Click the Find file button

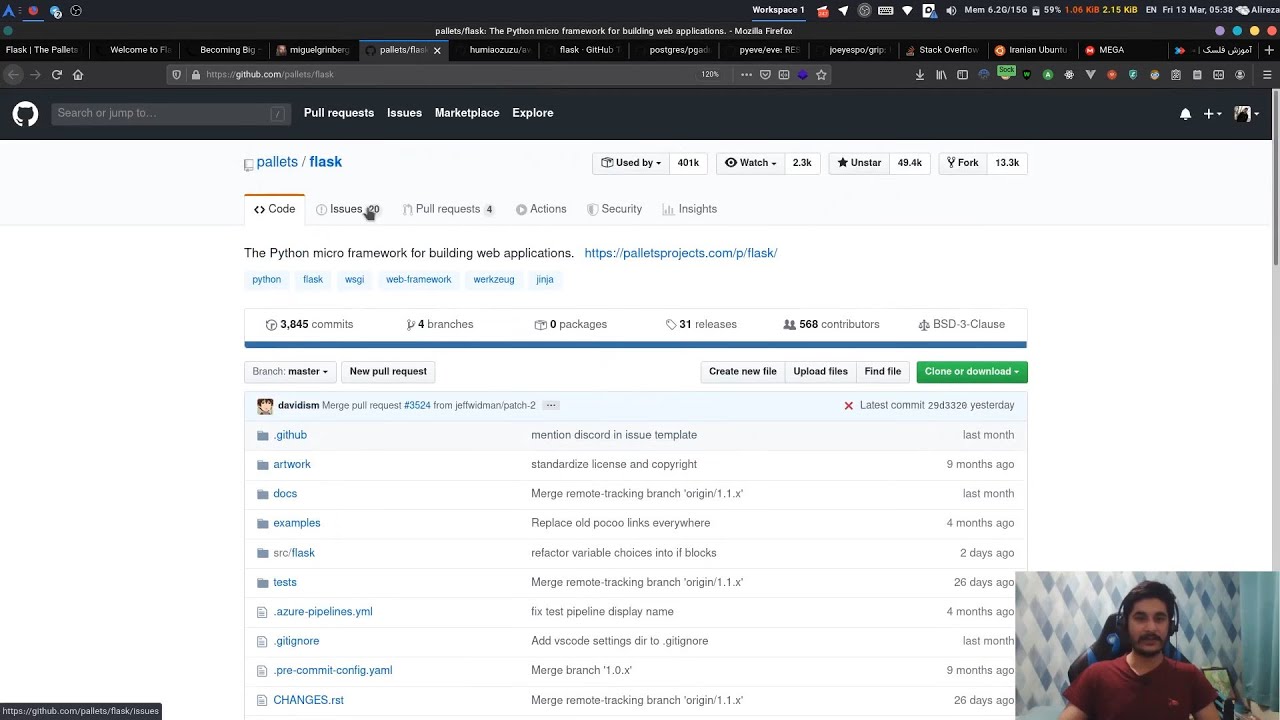tap(883, 372)
